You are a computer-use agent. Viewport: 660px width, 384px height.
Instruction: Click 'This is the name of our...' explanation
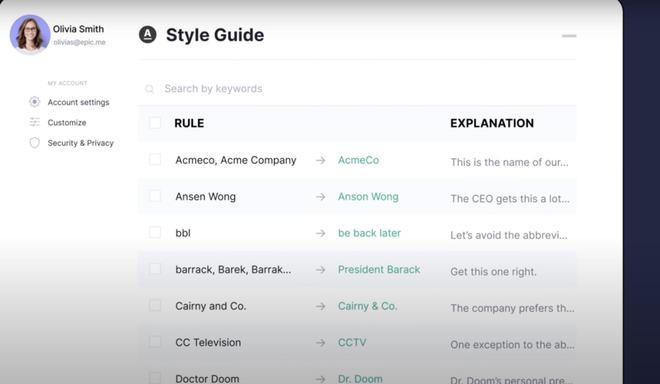(509, 162)
